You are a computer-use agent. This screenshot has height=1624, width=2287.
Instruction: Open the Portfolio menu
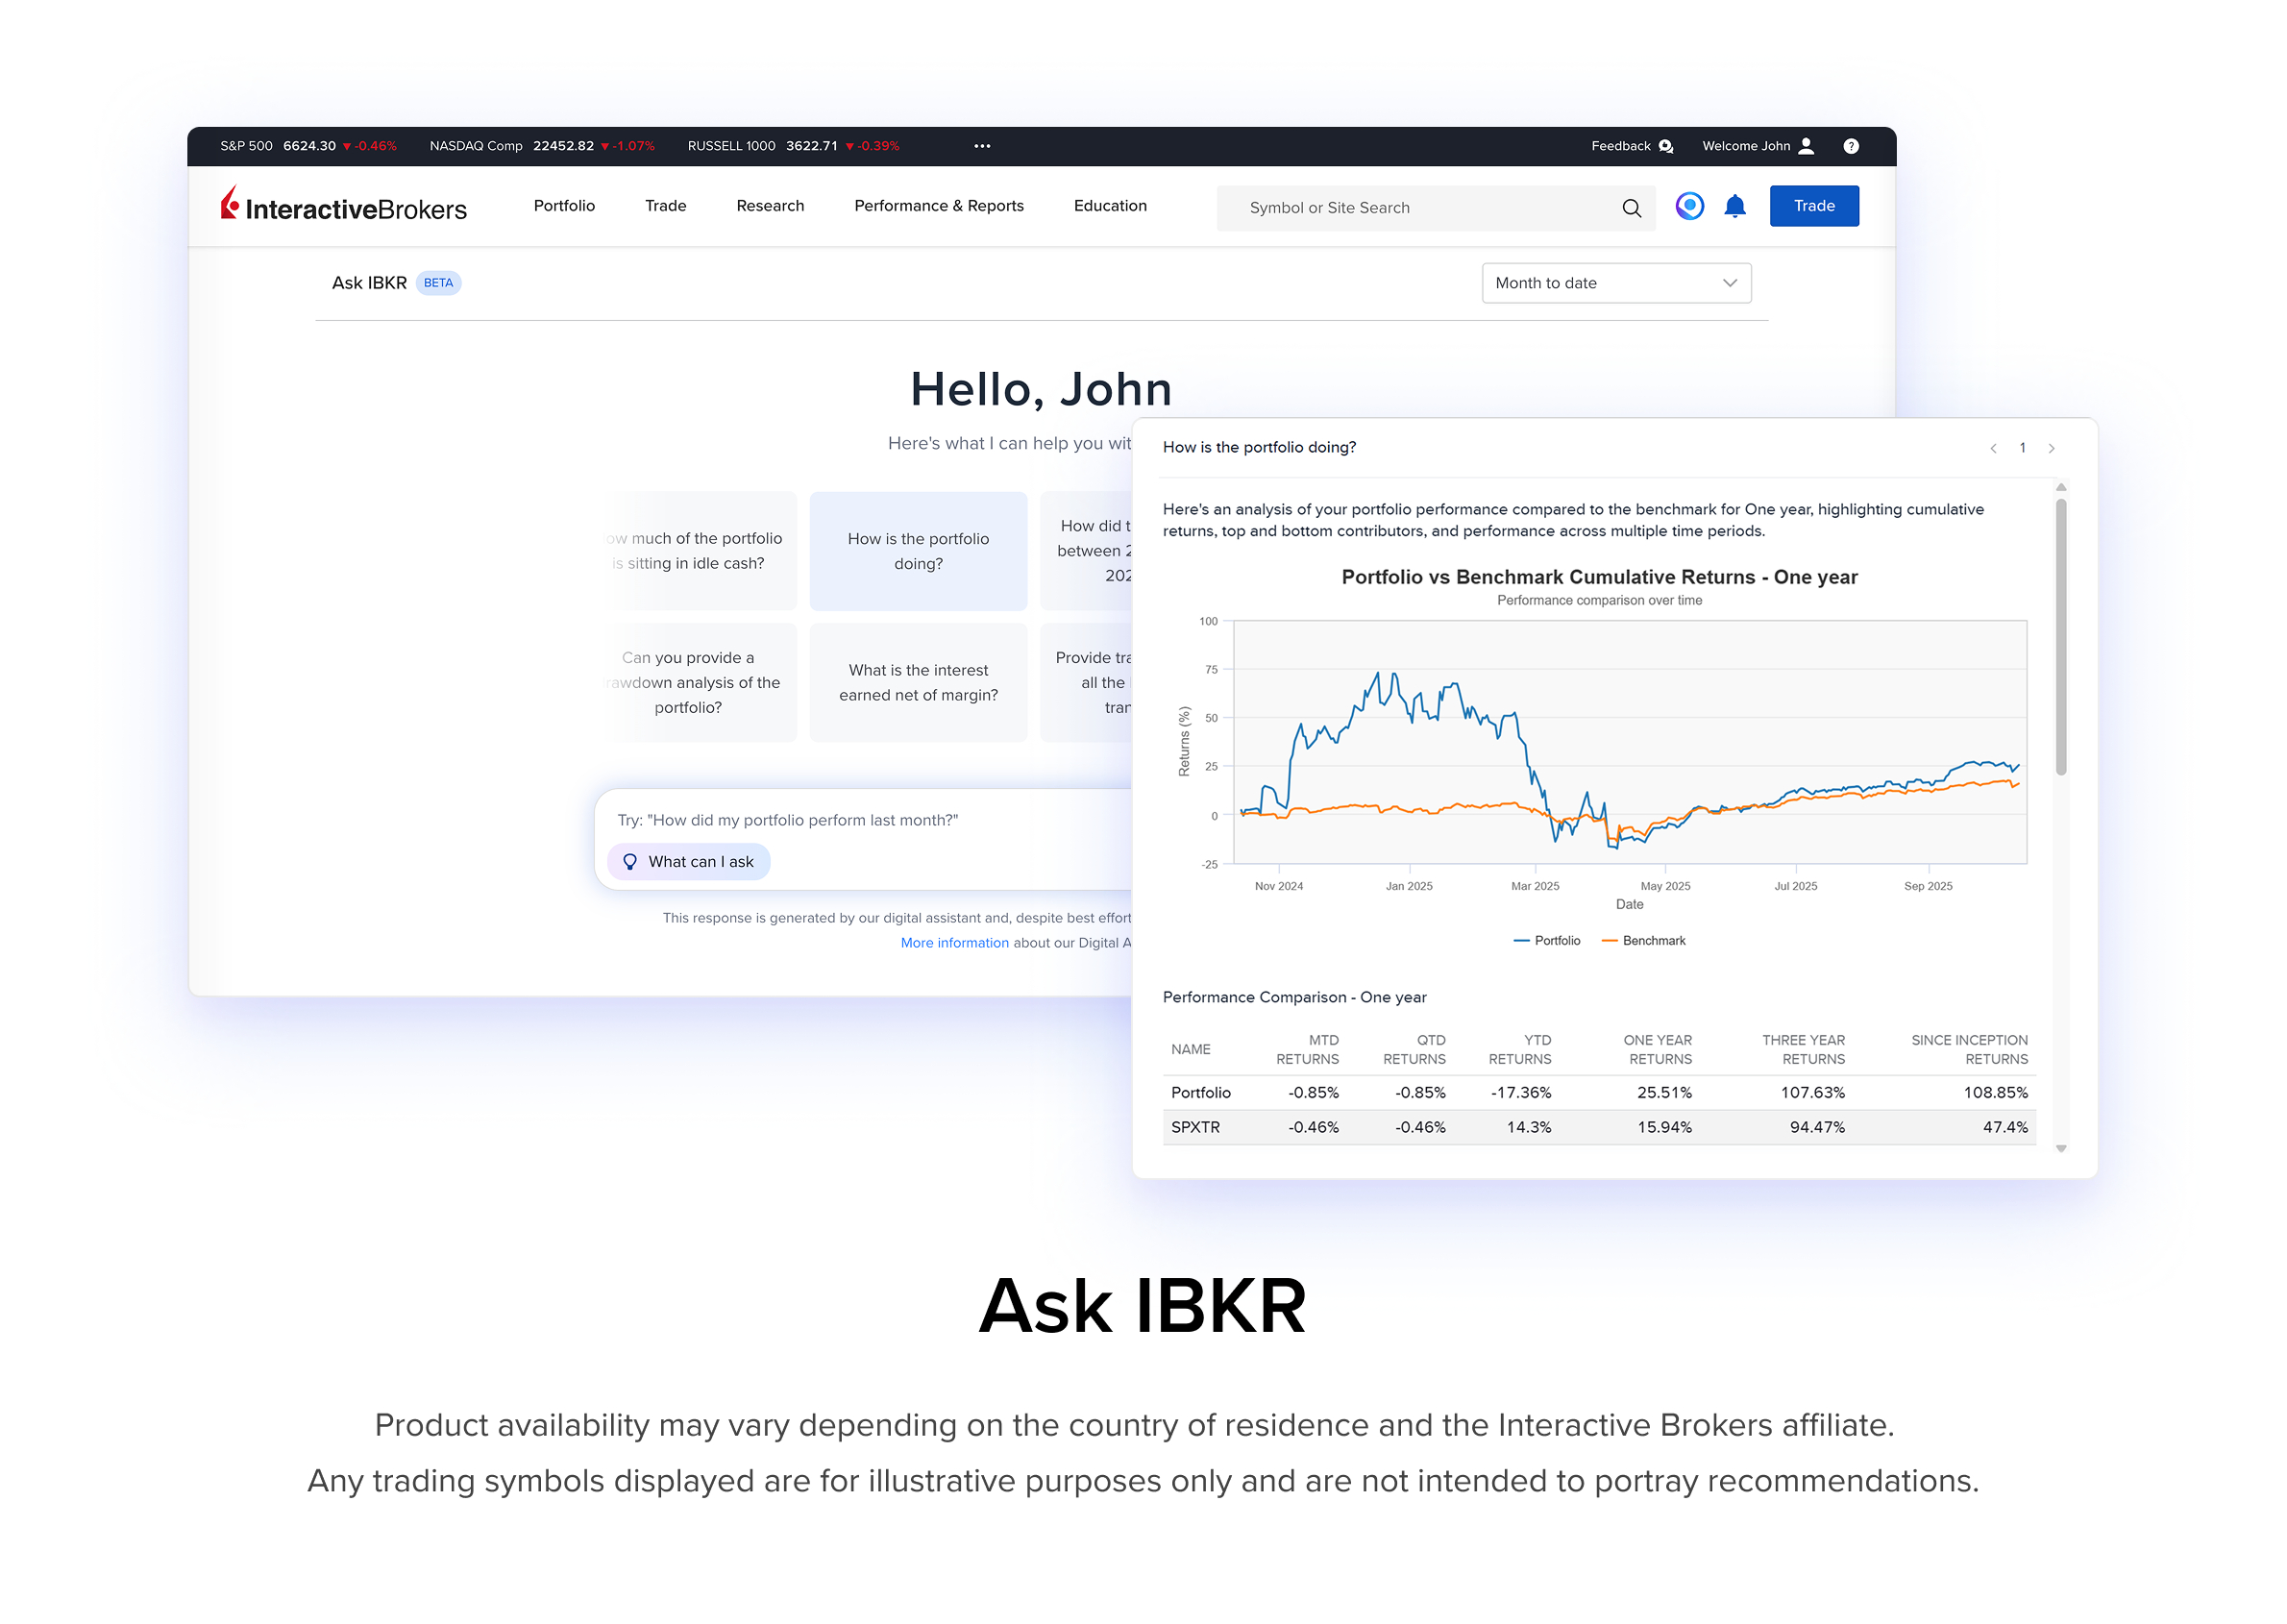(x=564, y=206)
